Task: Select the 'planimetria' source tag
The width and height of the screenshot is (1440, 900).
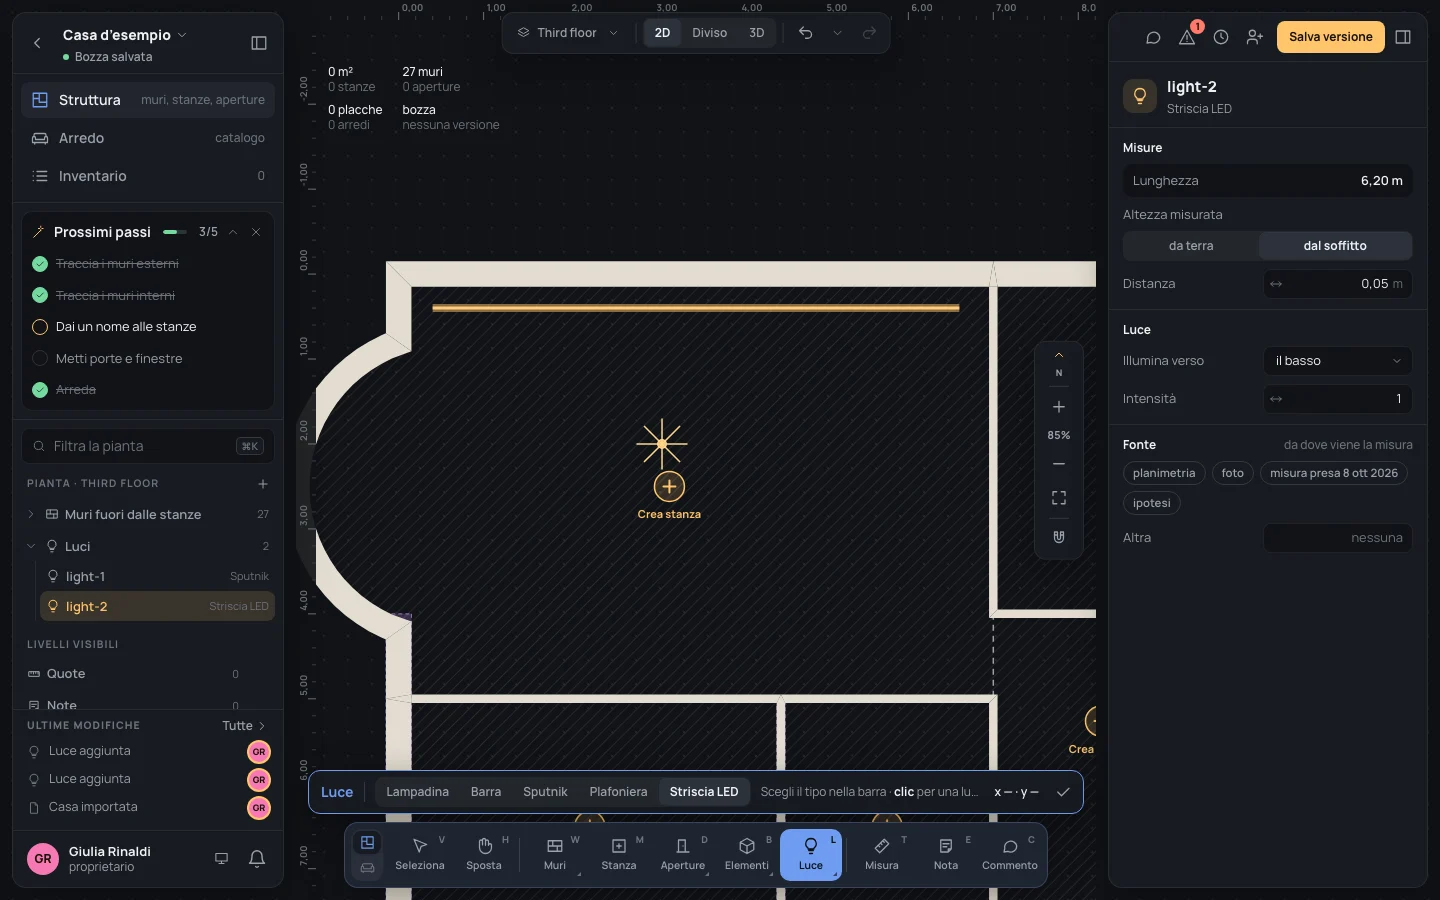Action: pos(1164,473)
